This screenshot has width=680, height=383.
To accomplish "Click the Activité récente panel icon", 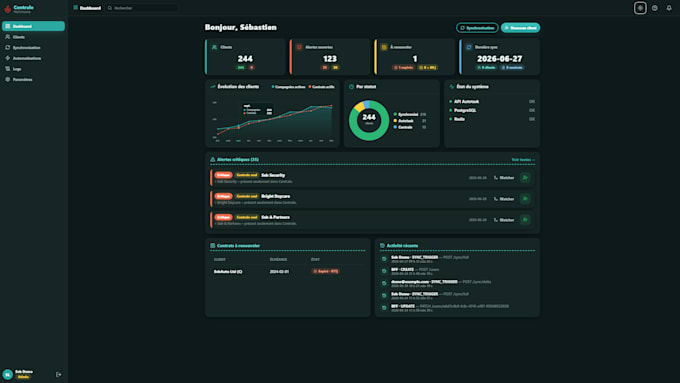I will tap(382, 246).
